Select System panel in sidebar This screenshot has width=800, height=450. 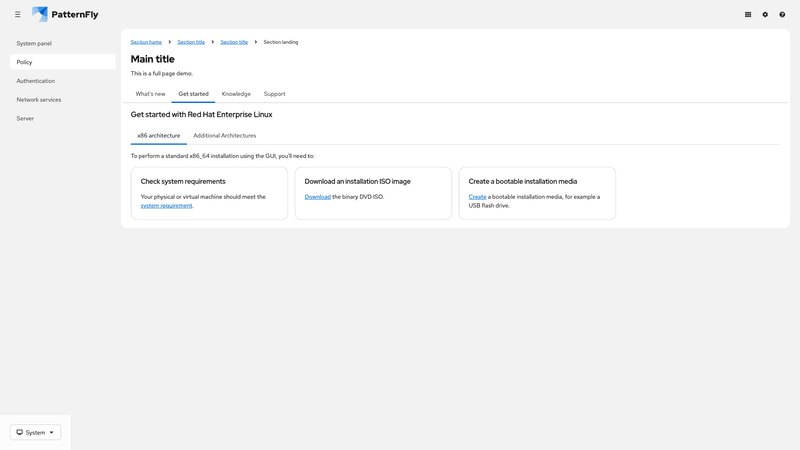[34, 44]
